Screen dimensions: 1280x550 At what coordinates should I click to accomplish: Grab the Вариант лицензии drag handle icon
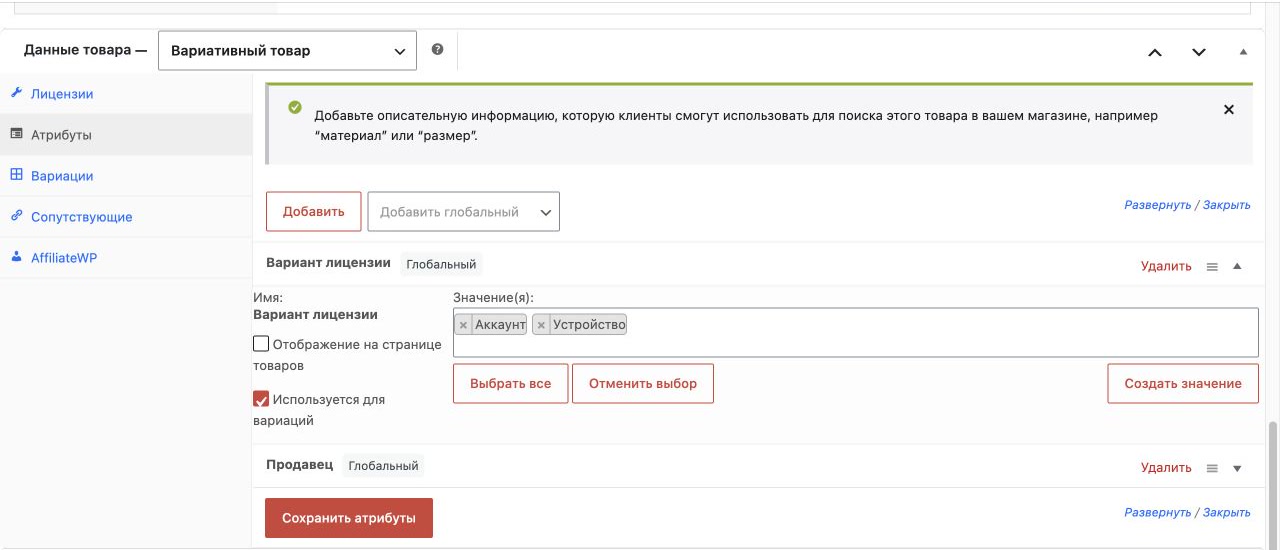coord(1212,267)
